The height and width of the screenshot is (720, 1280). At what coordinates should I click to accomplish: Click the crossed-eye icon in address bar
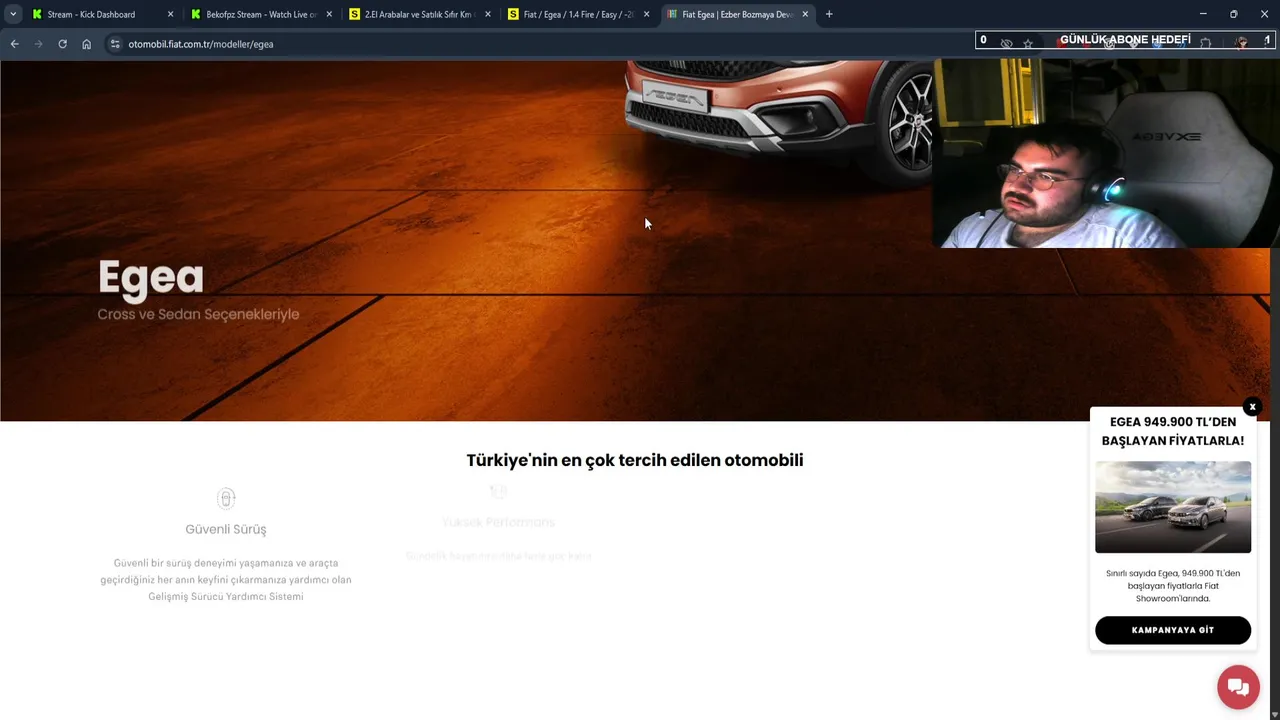(1006, 44)
